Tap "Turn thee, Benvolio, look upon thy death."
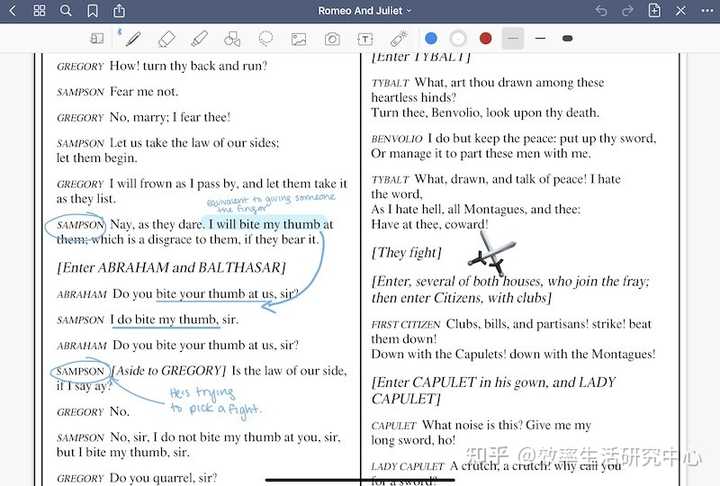Viewport: 720px width, 486px height. (x=485, y=113)
